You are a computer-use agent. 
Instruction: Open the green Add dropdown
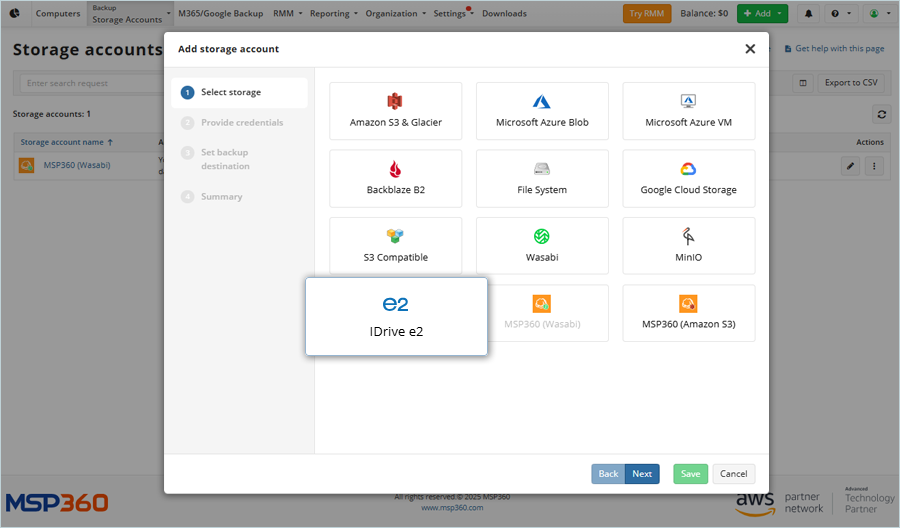762,14
